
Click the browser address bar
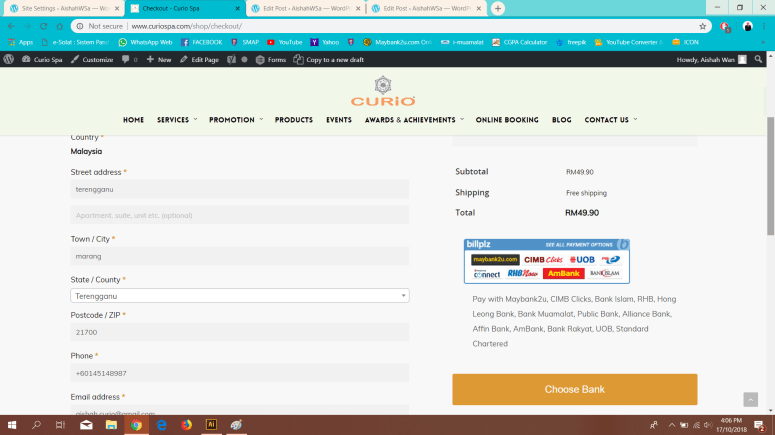(x=390, y=26)
